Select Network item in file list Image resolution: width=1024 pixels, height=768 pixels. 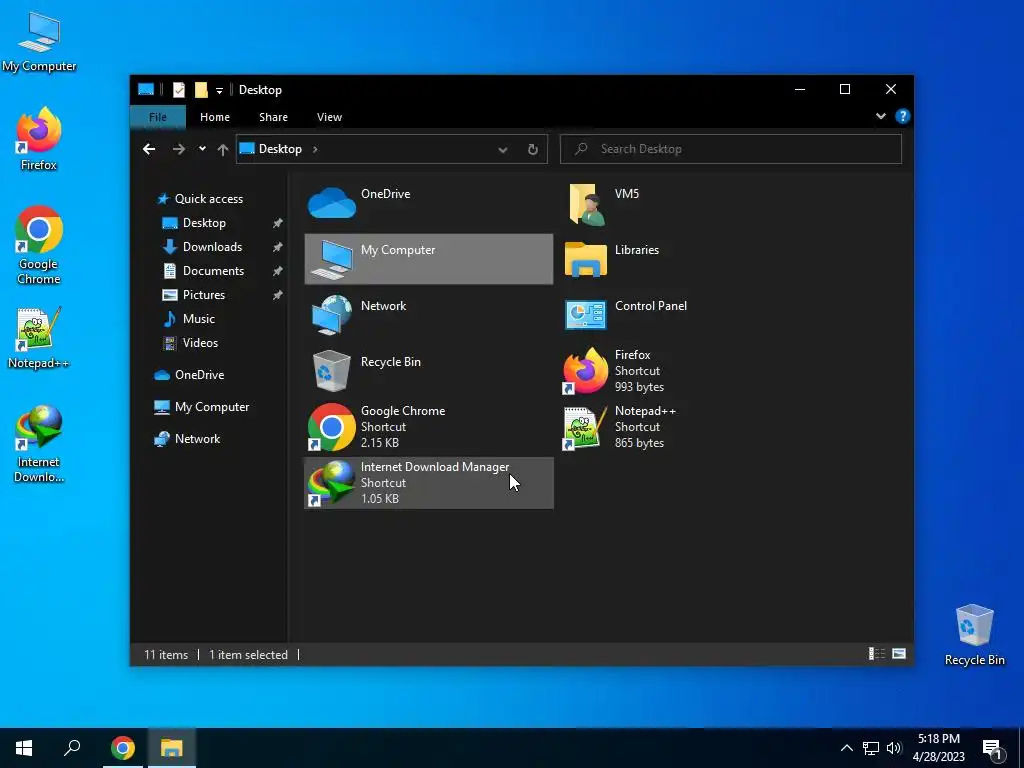point(428,315)
